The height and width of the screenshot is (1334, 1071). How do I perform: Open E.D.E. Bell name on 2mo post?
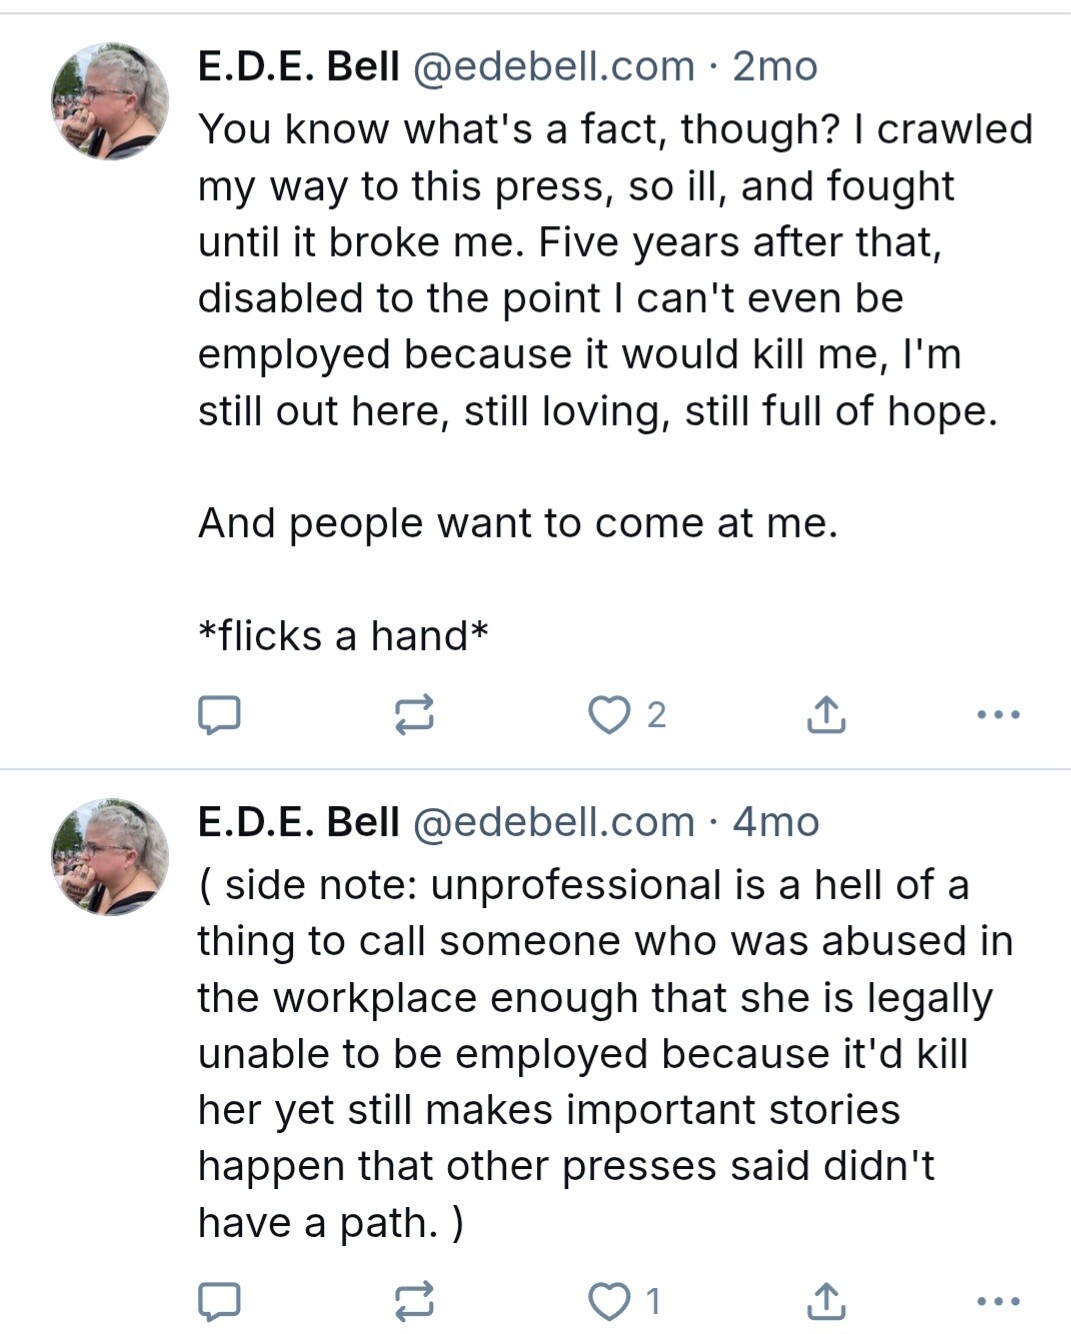coord(298,67)
